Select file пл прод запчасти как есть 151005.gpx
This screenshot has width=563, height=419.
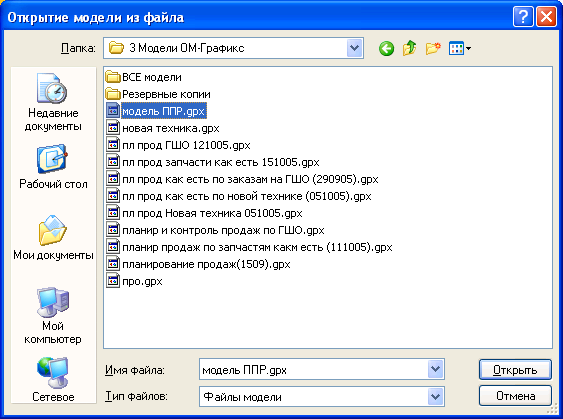(x=213, y=162)
